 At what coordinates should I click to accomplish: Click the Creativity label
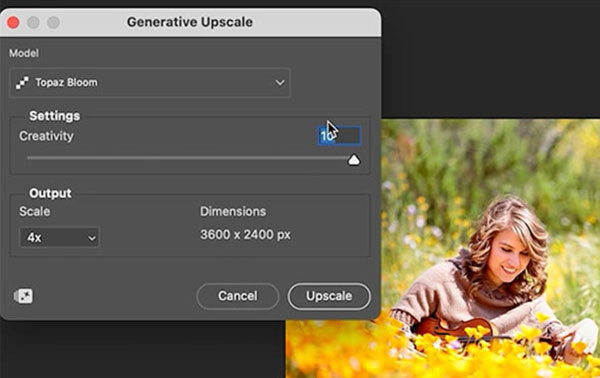point(46,136)
